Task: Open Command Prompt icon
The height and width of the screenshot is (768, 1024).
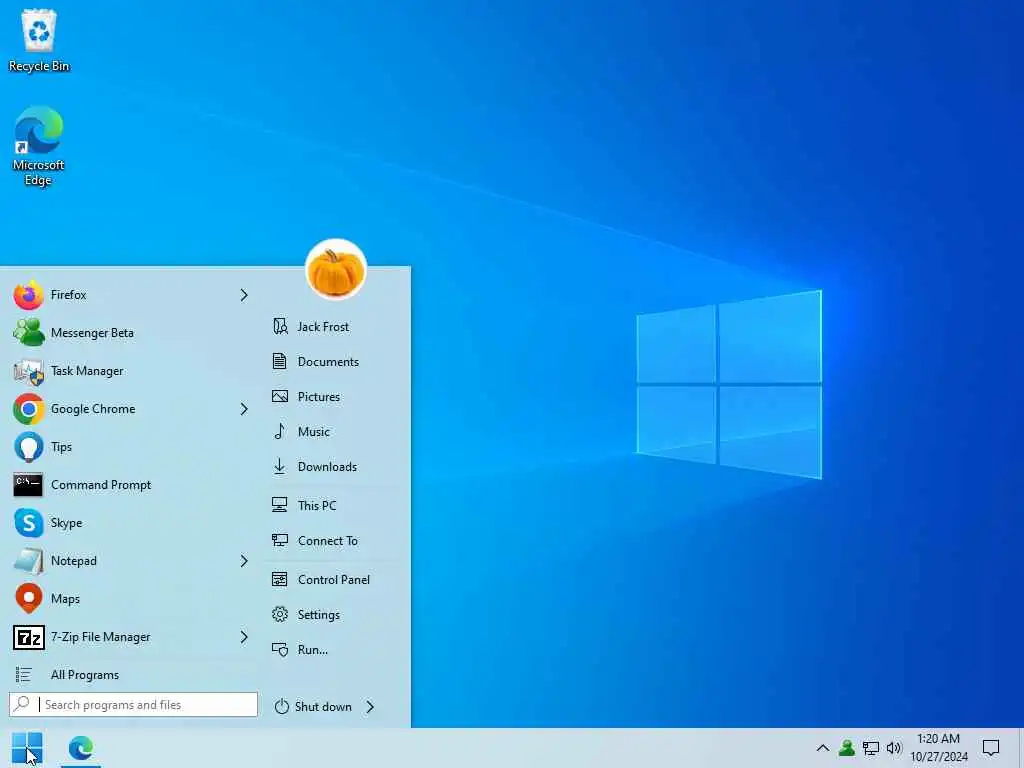Action: (28, 485)
